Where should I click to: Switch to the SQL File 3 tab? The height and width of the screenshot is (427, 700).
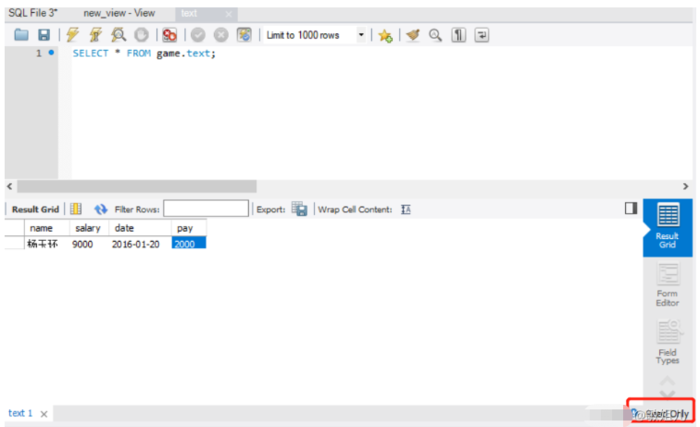coord(33,13)
